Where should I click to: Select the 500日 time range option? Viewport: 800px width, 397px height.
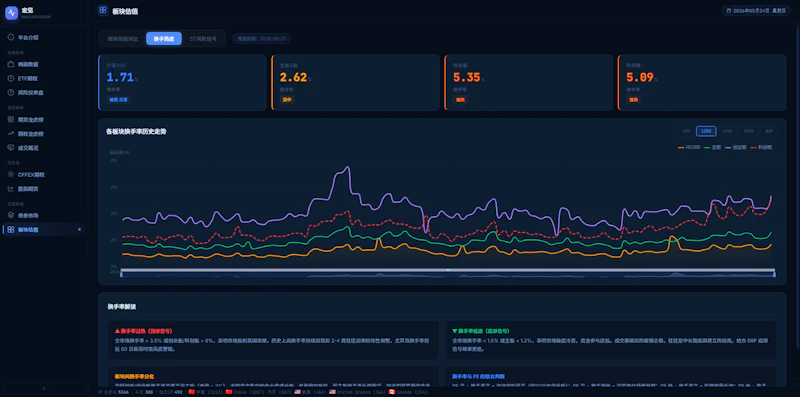click(748, 131)
